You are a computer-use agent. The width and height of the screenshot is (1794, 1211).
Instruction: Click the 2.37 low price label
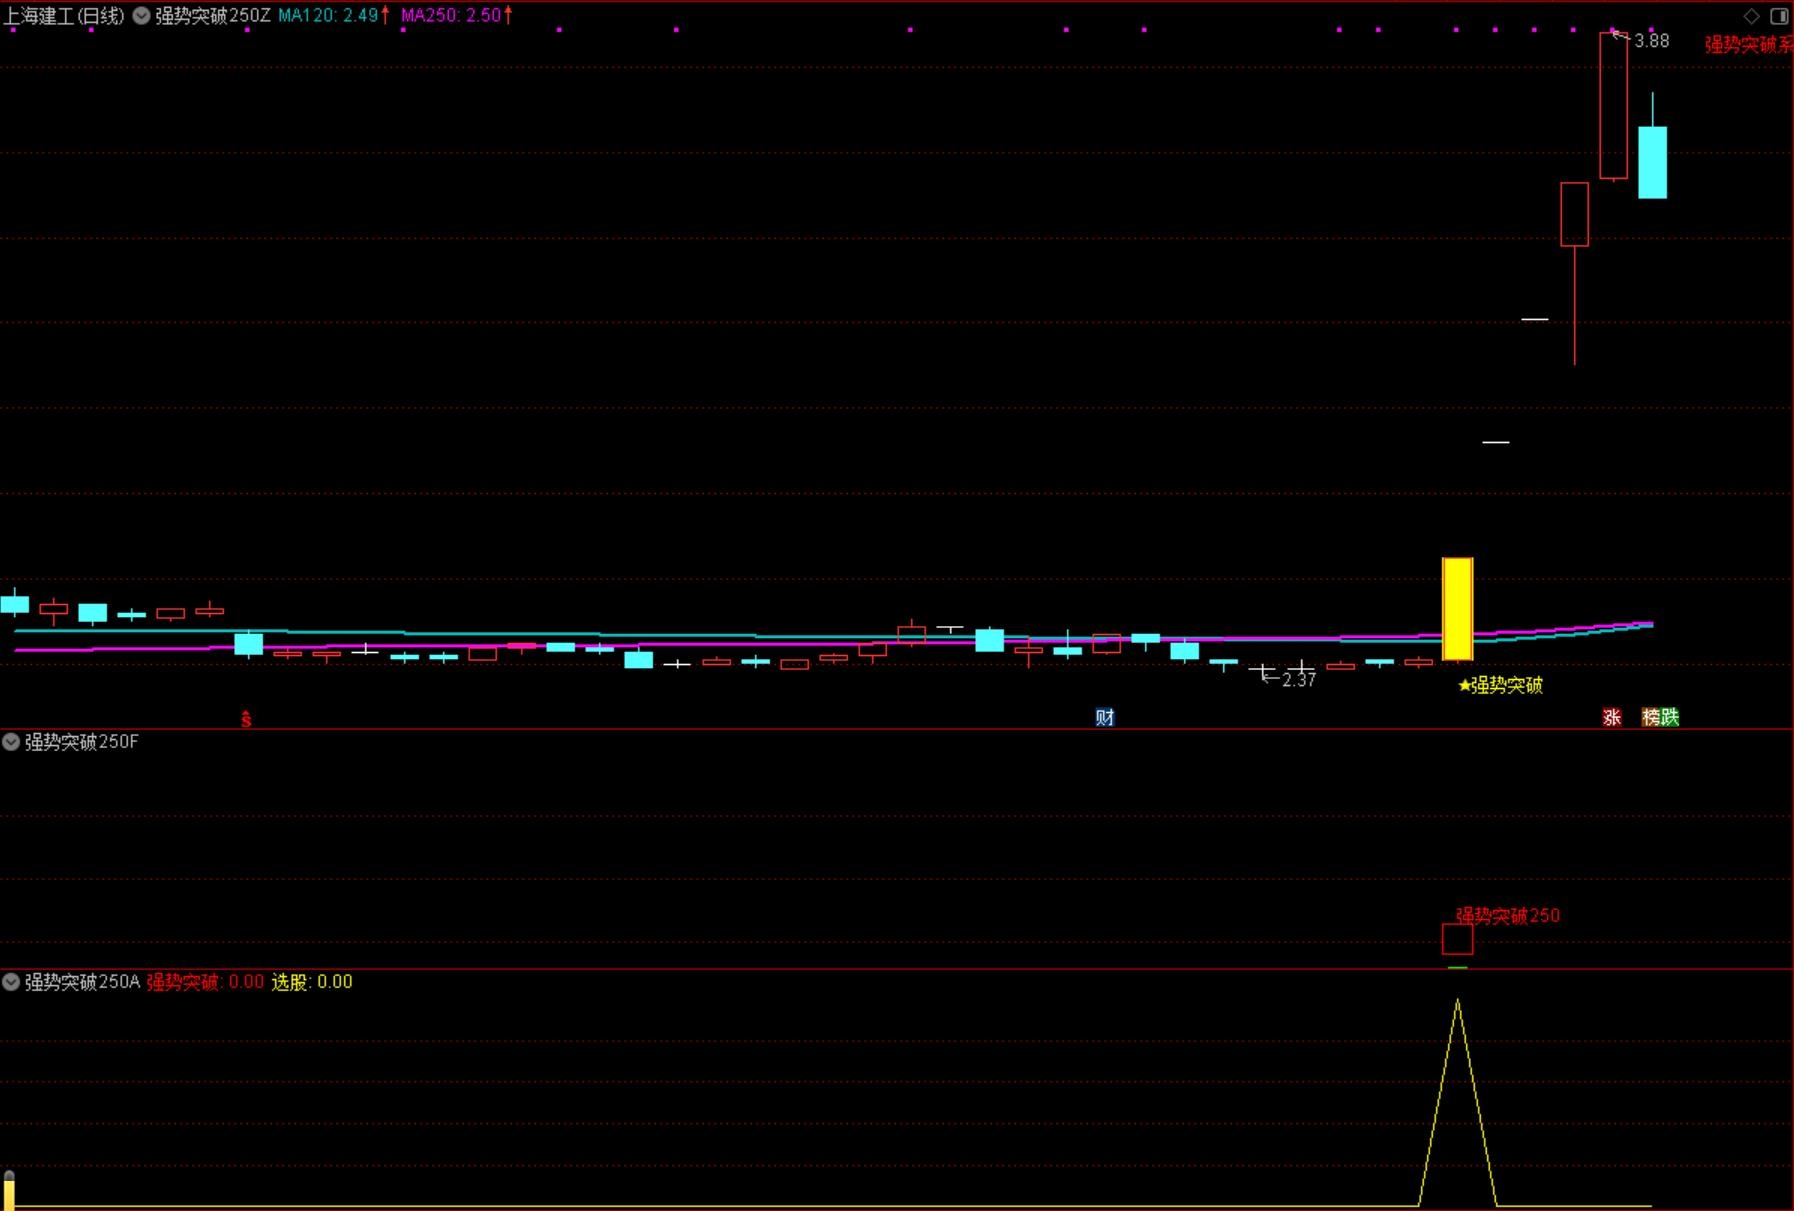pyautogui.click(x=1299, y=680)
